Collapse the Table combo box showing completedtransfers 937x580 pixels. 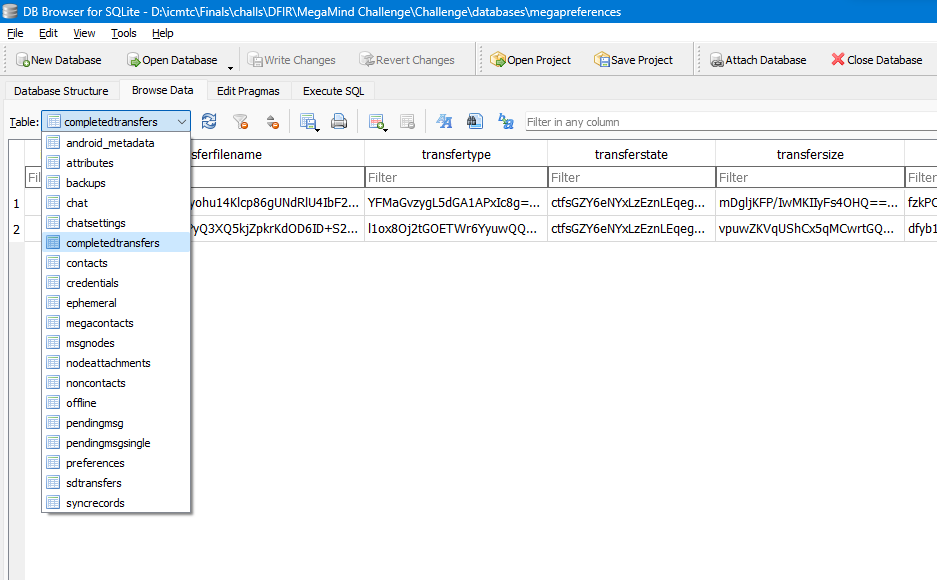[116, 122]
